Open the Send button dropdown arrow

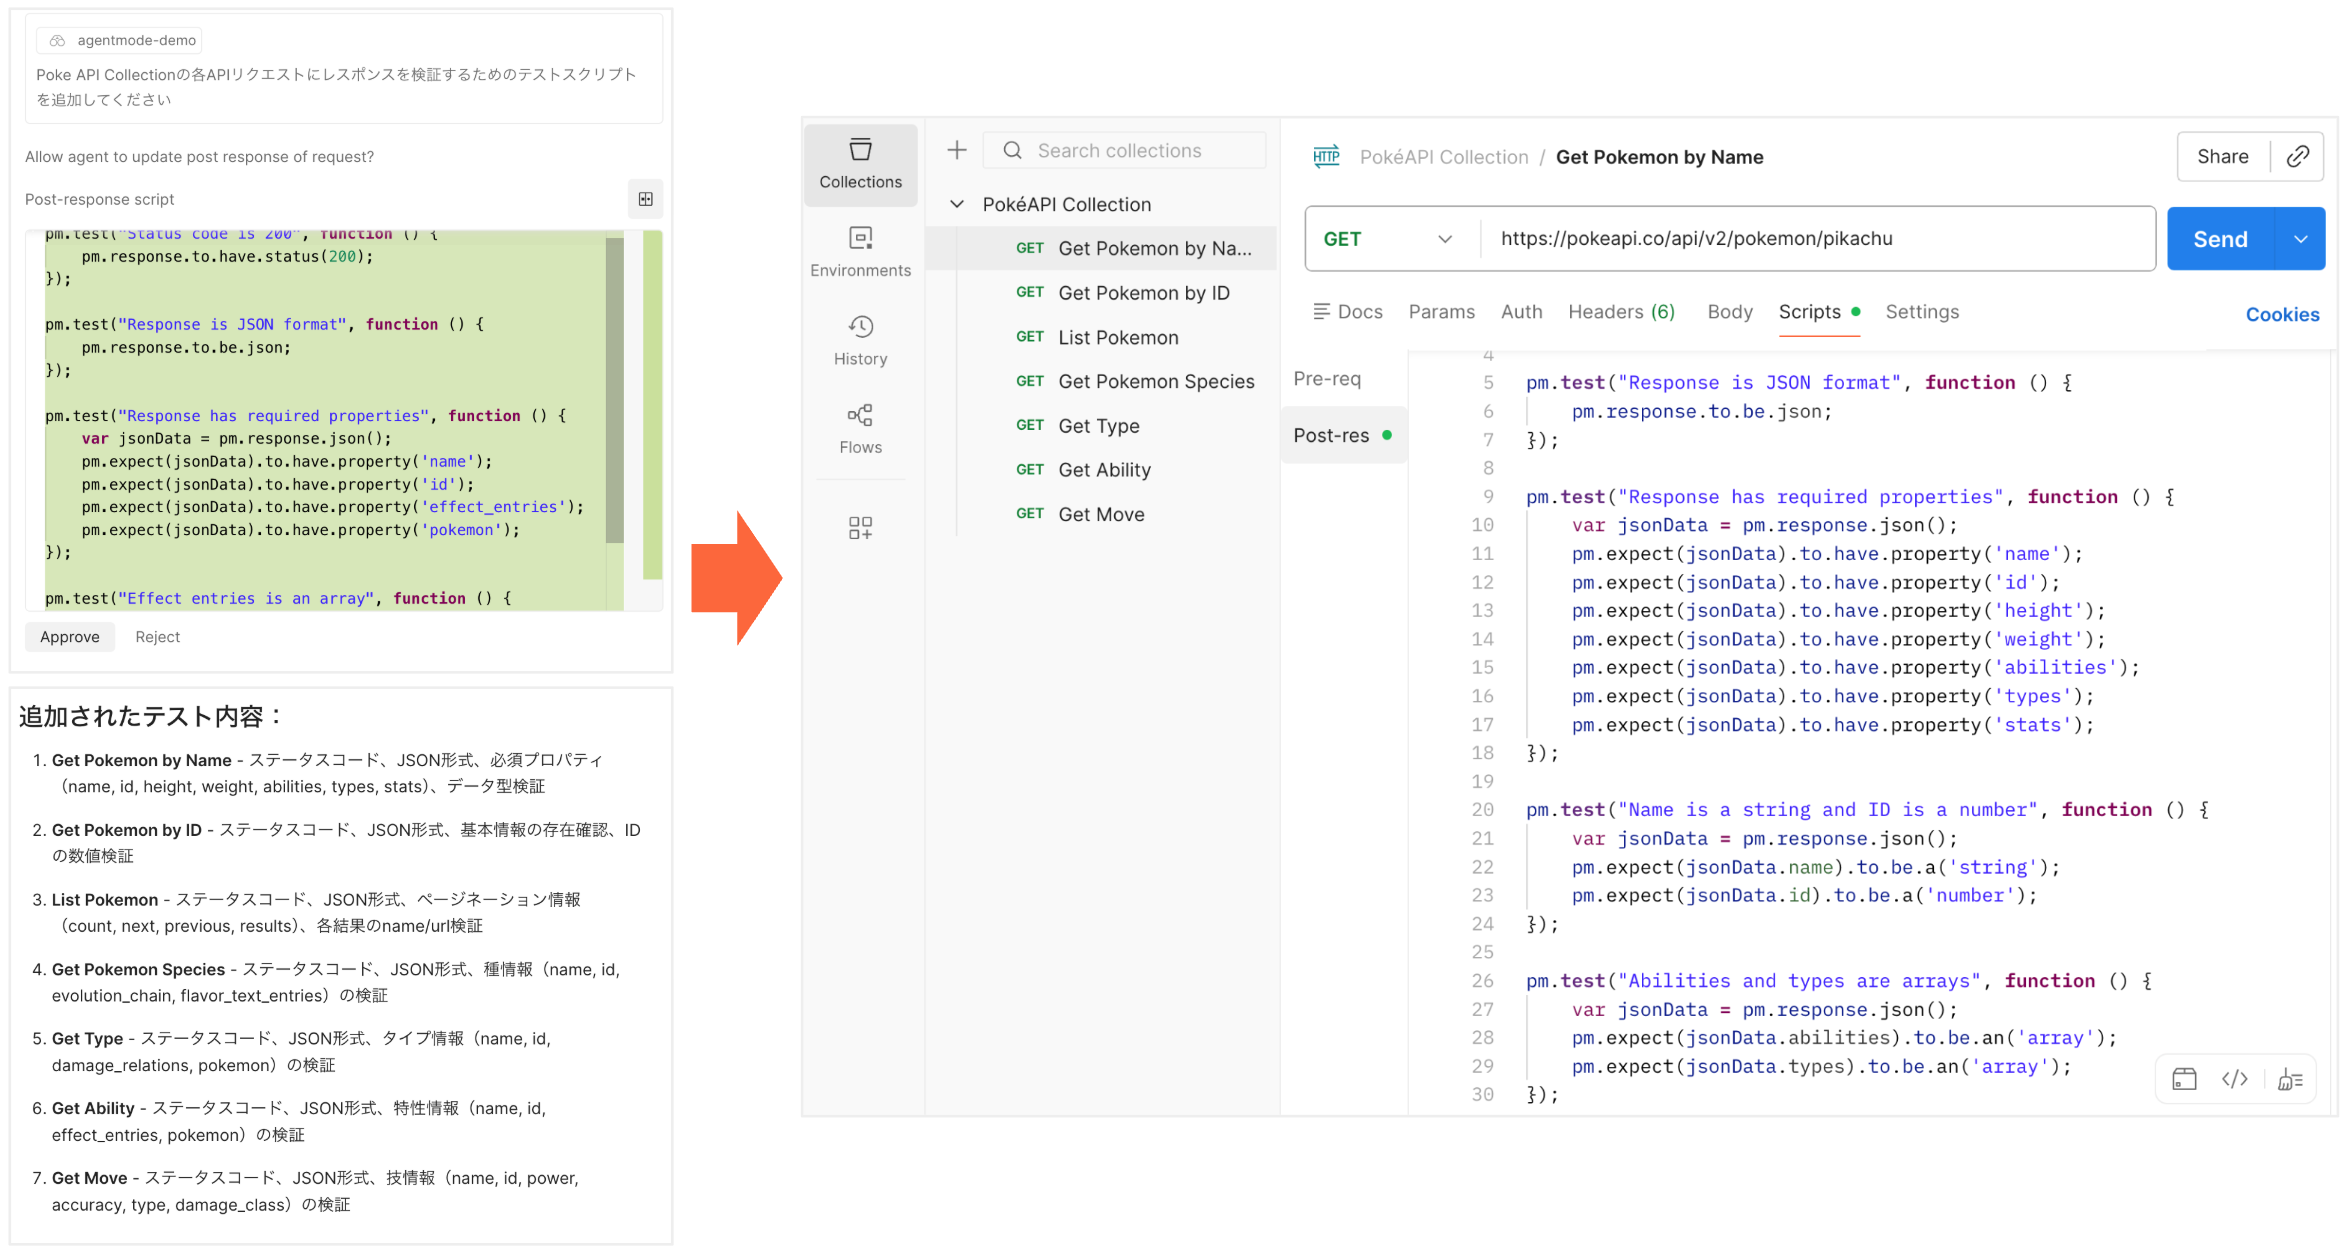point(2300,239)
